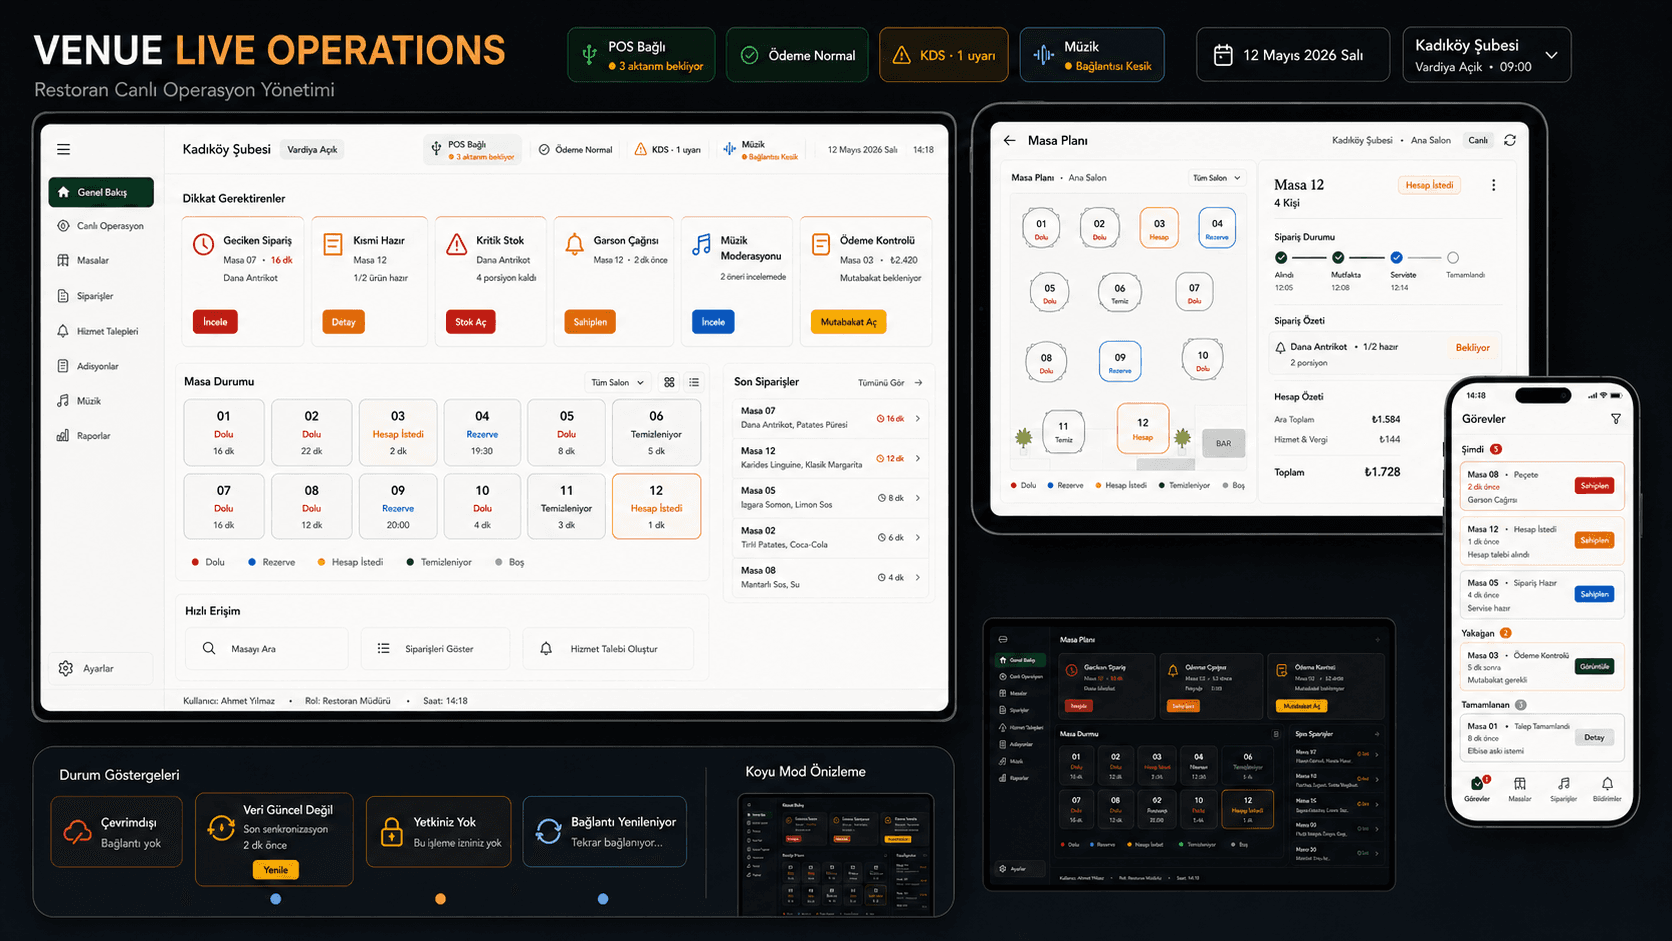Click Yenile on Veri Güncel Değil card

275,870
